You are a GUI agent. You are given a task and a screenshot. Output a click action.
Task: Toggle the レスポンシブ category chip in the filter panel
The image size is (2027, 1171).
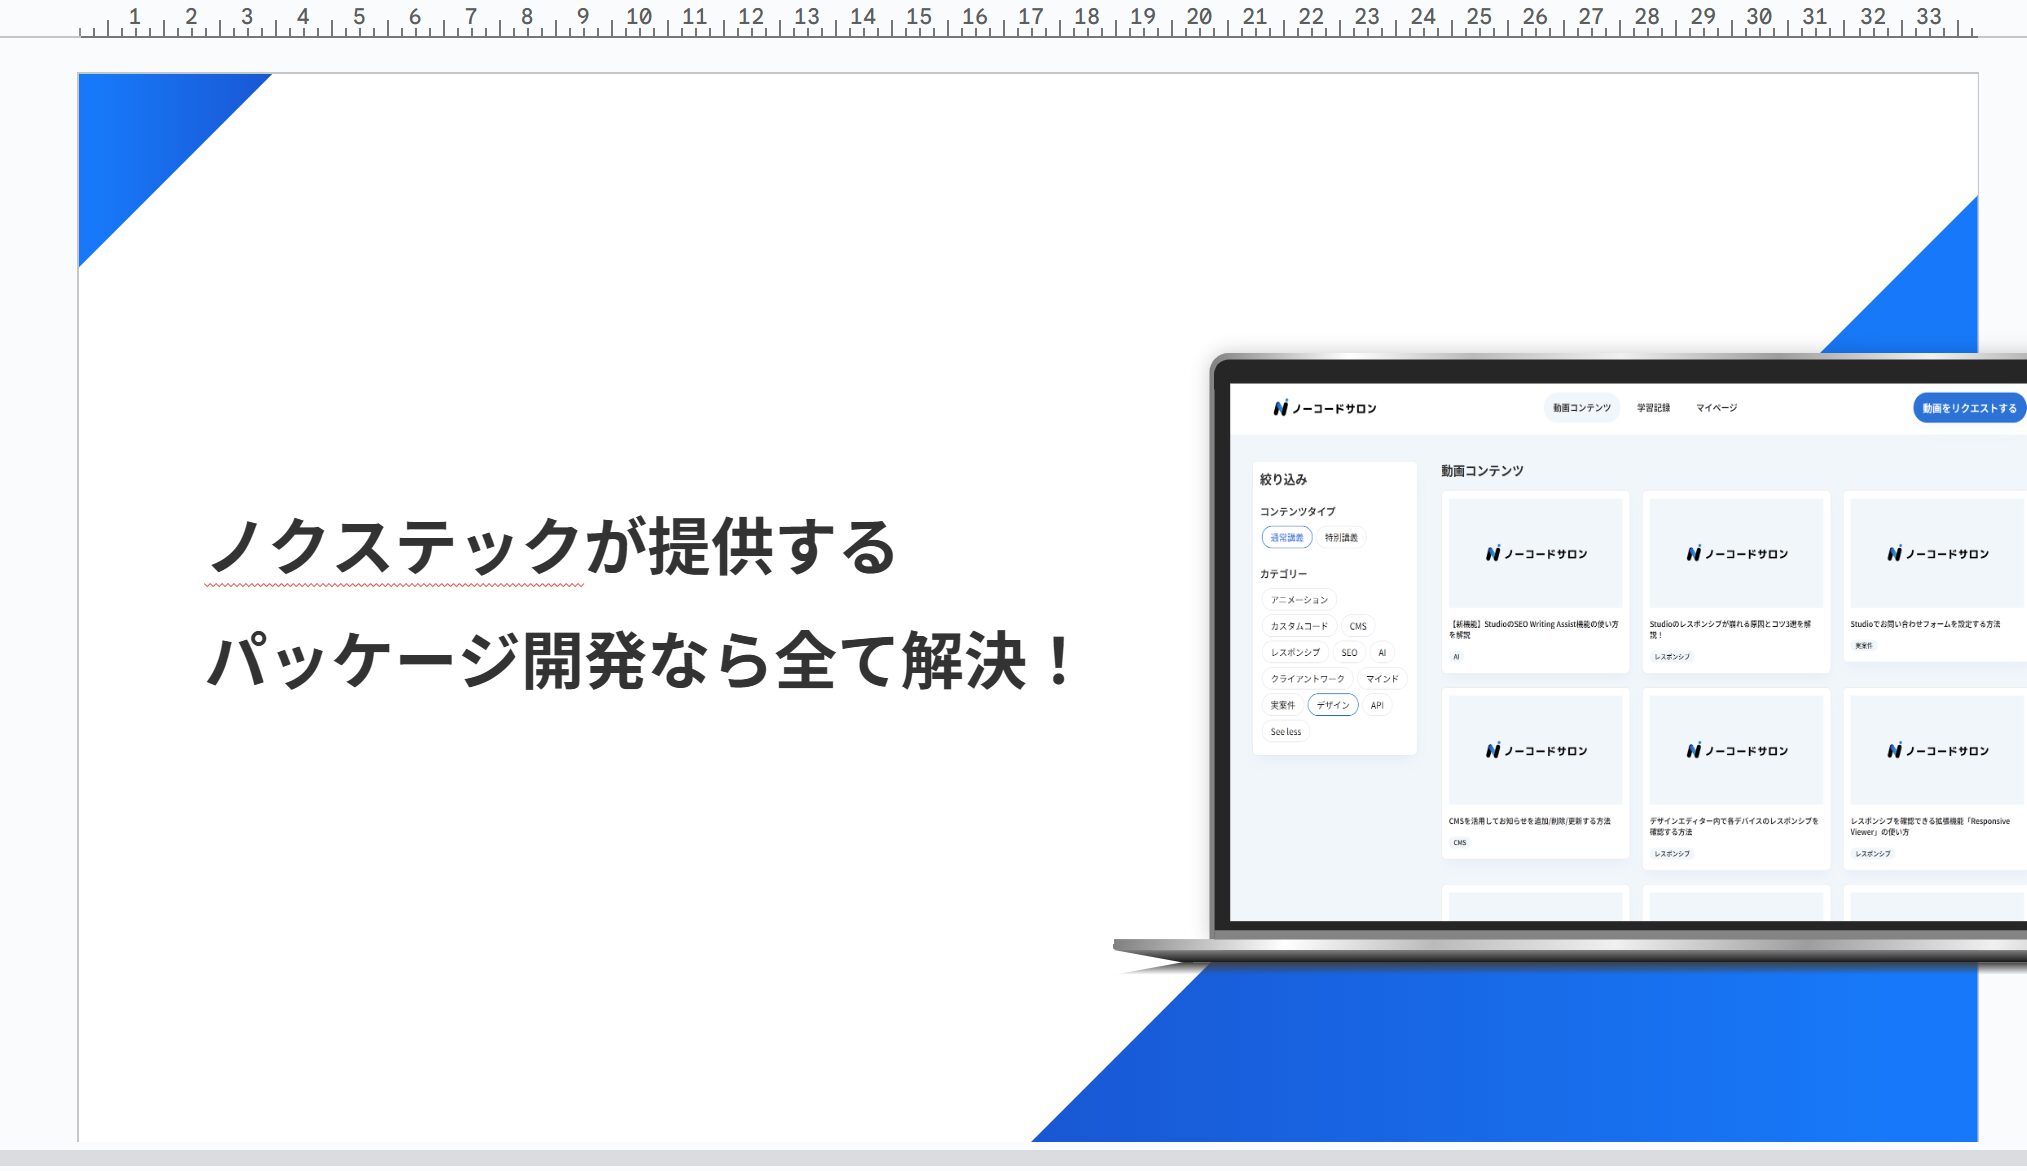pyautogui.click(x=1295, y=652)
